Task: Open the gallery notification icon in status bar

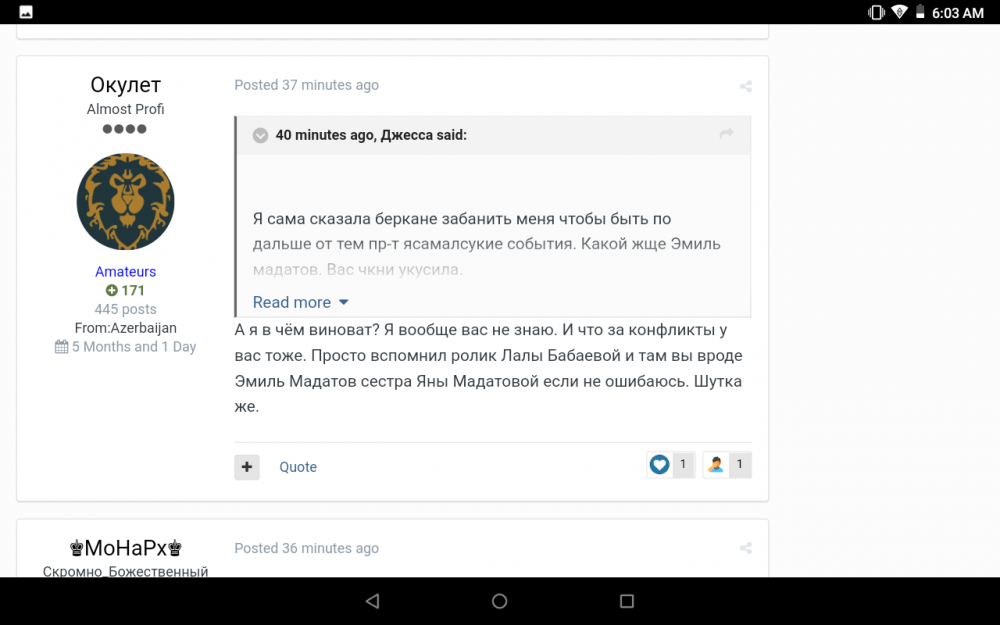Action: (x=24, y=11)
